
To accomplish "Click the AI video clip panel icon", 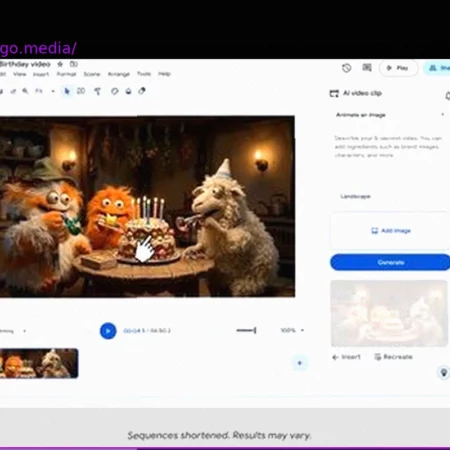I will [x=334, y=94].
